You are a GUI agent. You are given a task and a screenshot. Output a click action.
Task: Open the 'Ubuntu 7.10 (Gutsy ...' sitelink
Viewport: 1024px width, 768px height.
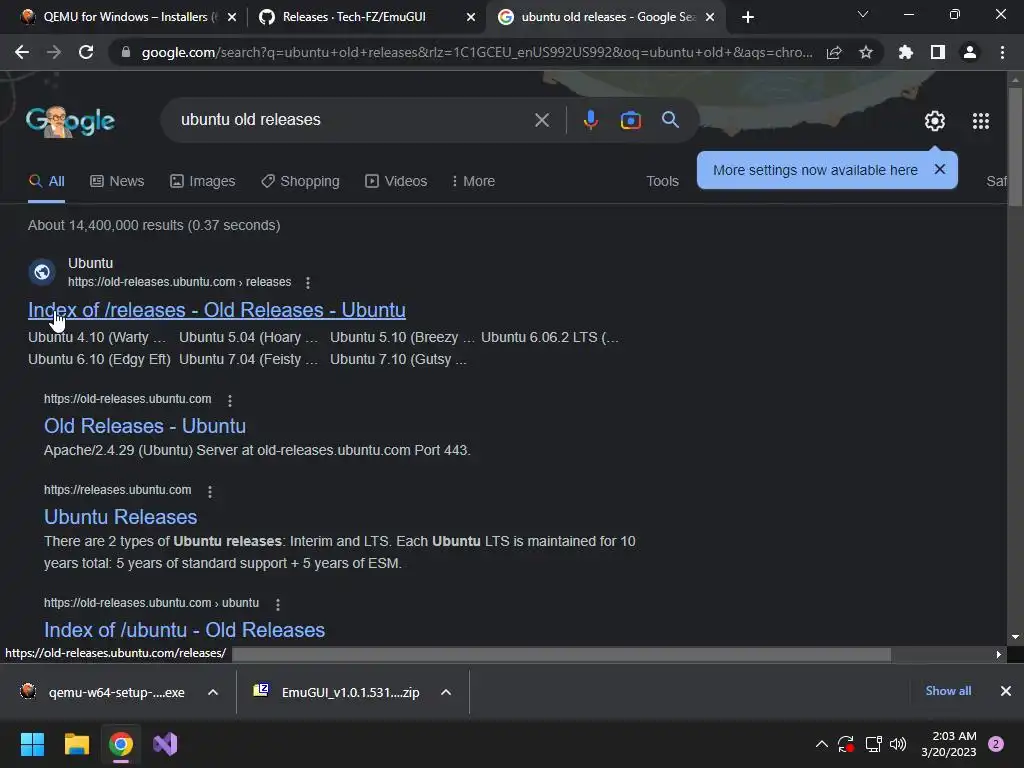pos(398,360)
